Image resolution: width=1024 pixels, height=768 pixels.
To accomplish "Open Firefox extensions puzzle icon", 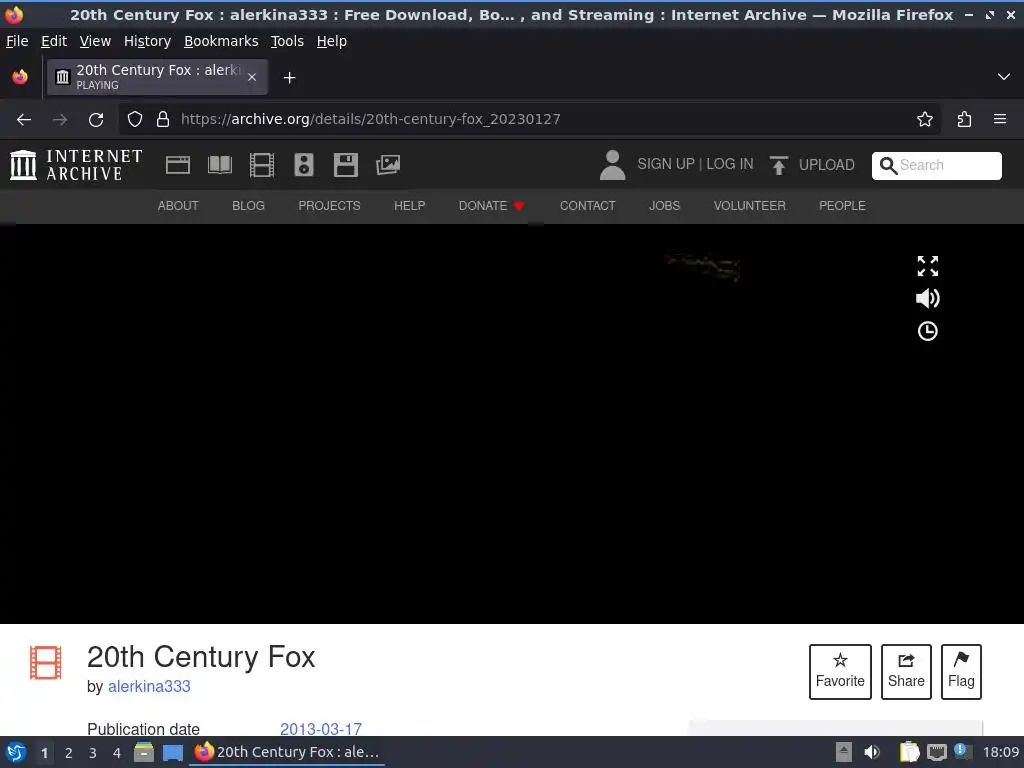I will pos(964,119).
